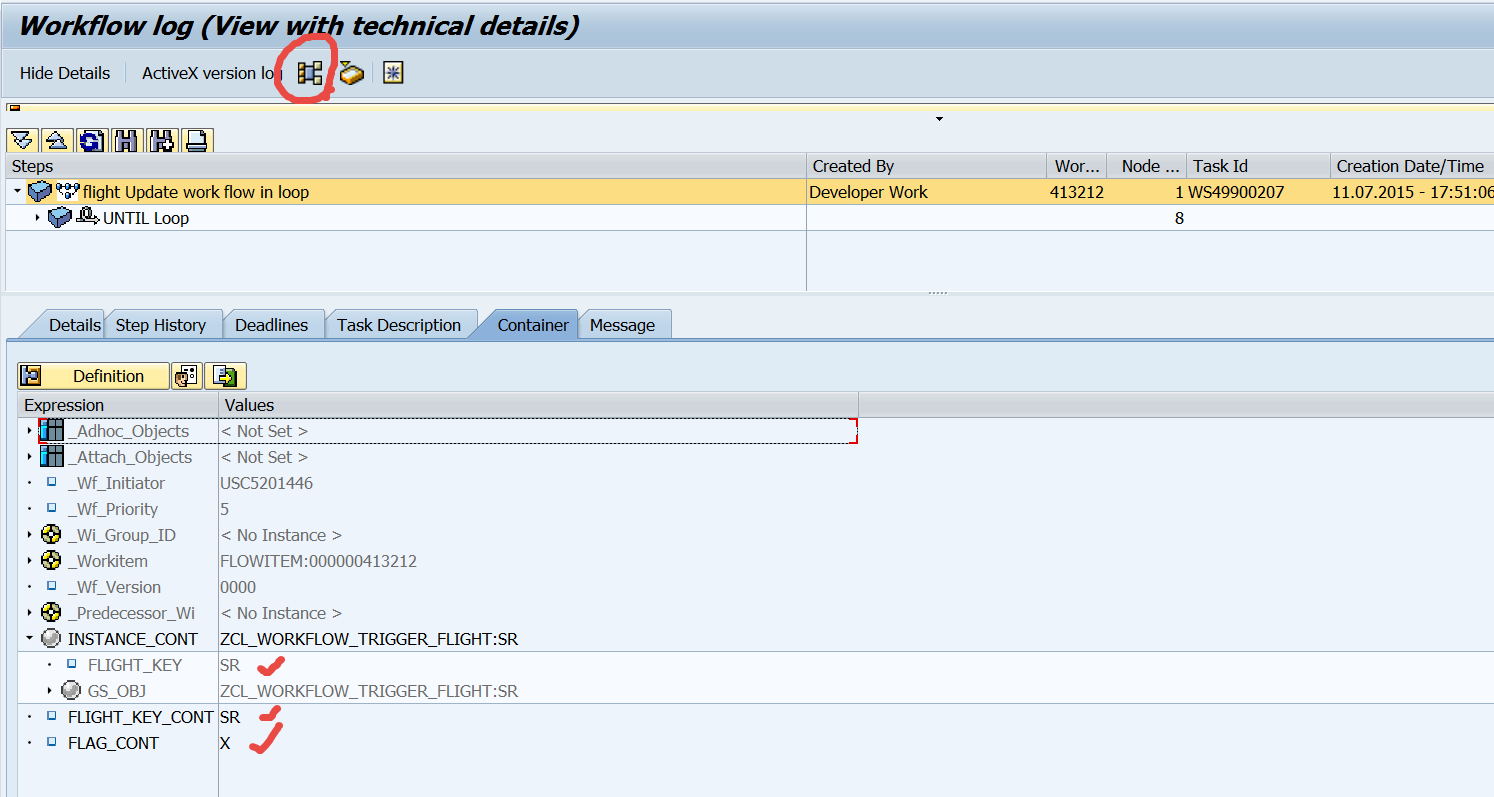Switch to the Step History tab

tap(162, 324)
